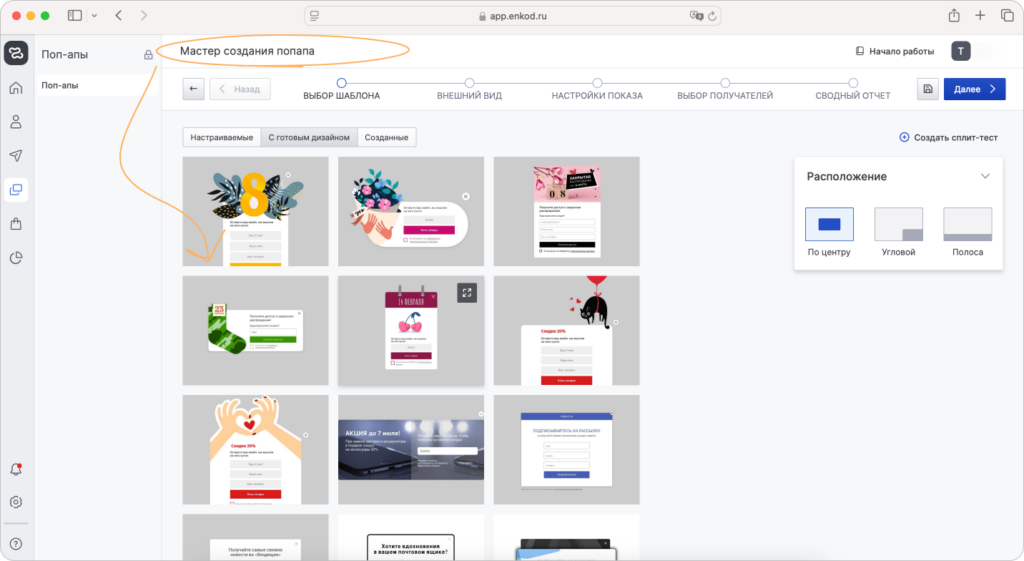Viewport: 1024px width, 561px height.
Task: Select the February 14 calendar template
Action: pos(411,330)
